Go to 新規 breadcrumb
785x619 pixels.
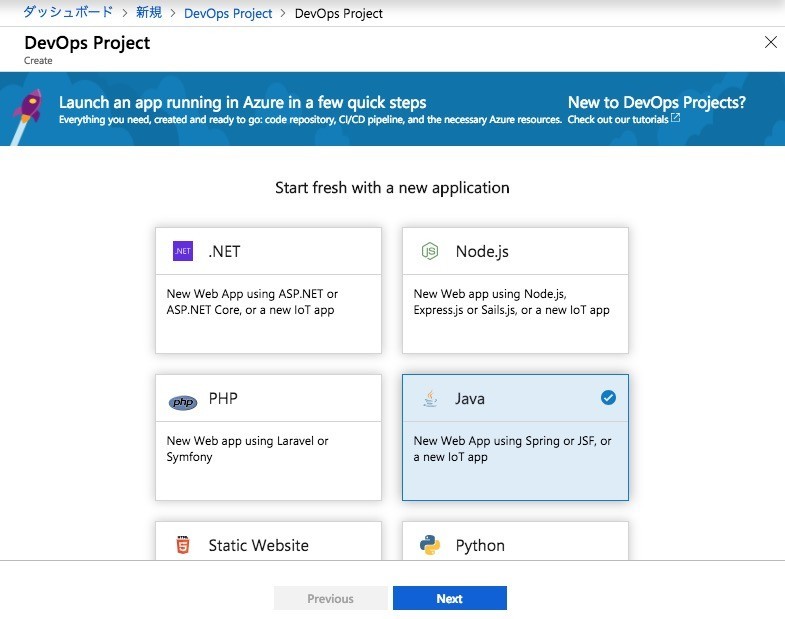149,12
